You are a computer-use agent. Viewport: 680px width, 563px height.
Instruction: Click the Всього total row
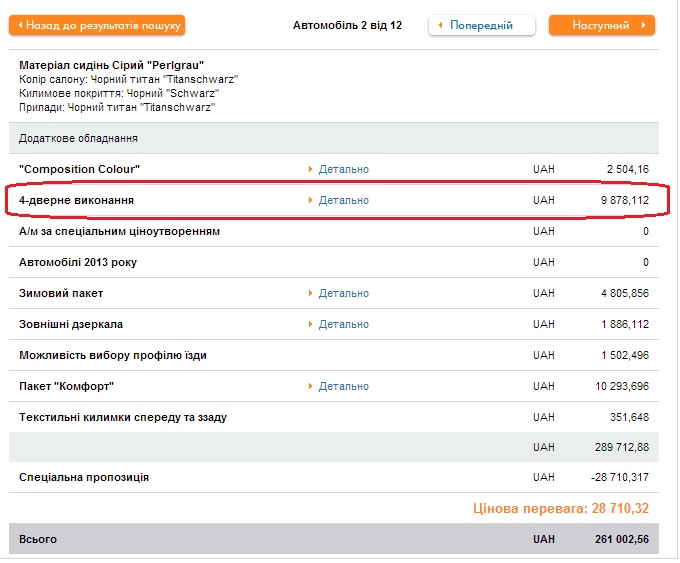pos(38,539)
